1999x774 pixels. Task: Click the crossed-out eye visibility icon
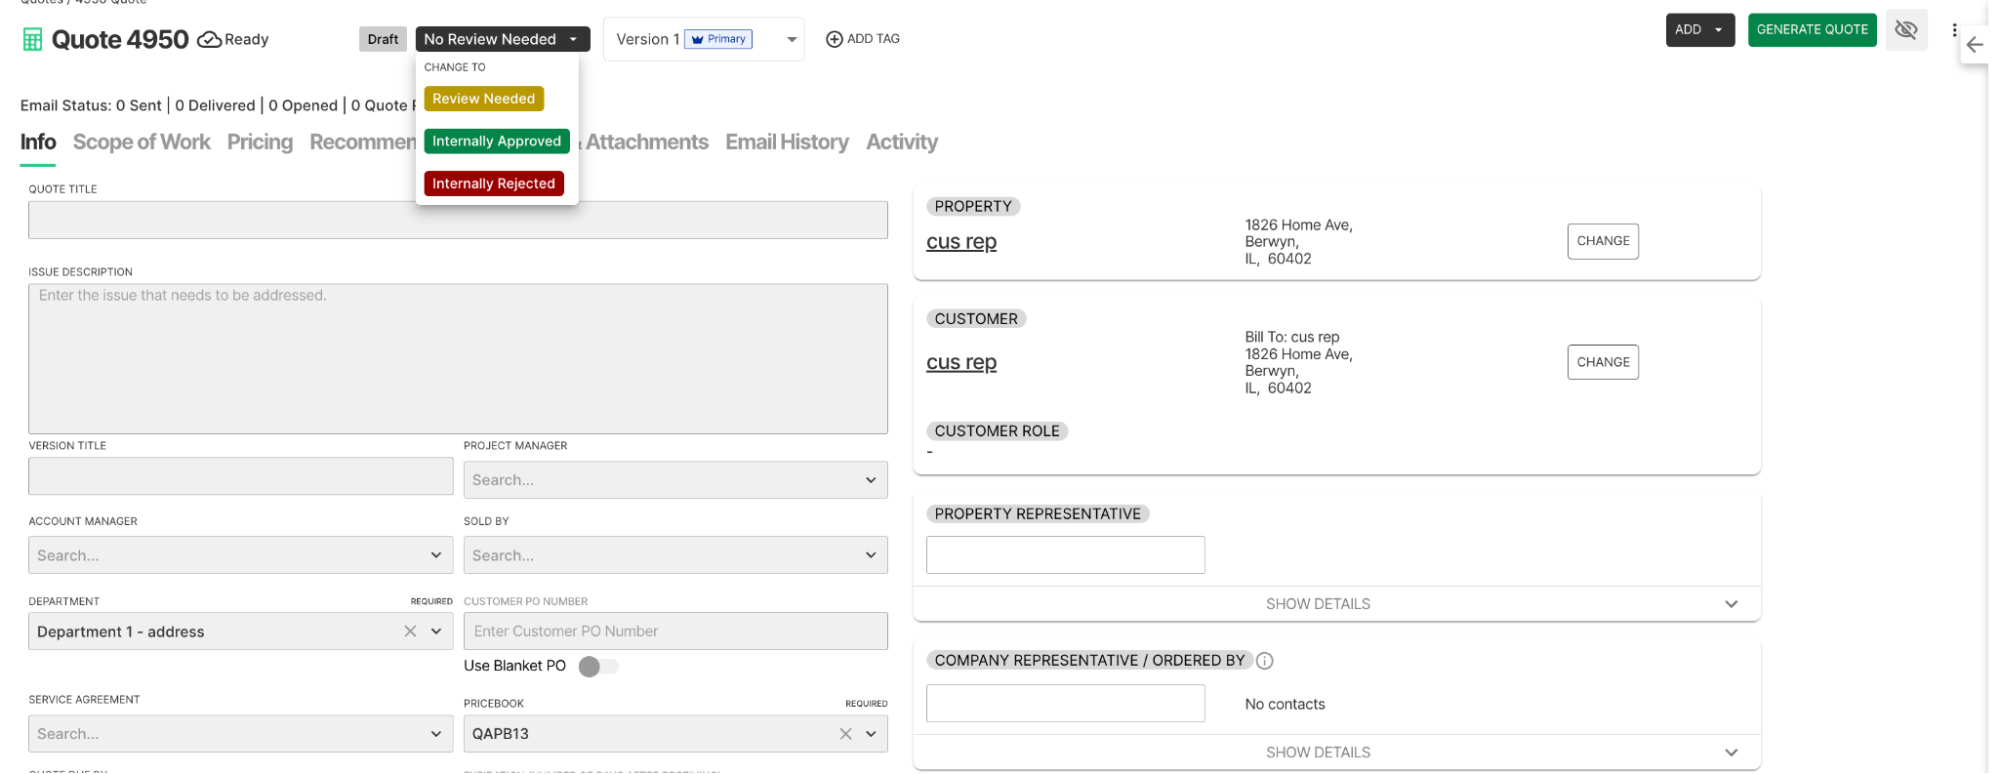click(x=1906, y=30)
